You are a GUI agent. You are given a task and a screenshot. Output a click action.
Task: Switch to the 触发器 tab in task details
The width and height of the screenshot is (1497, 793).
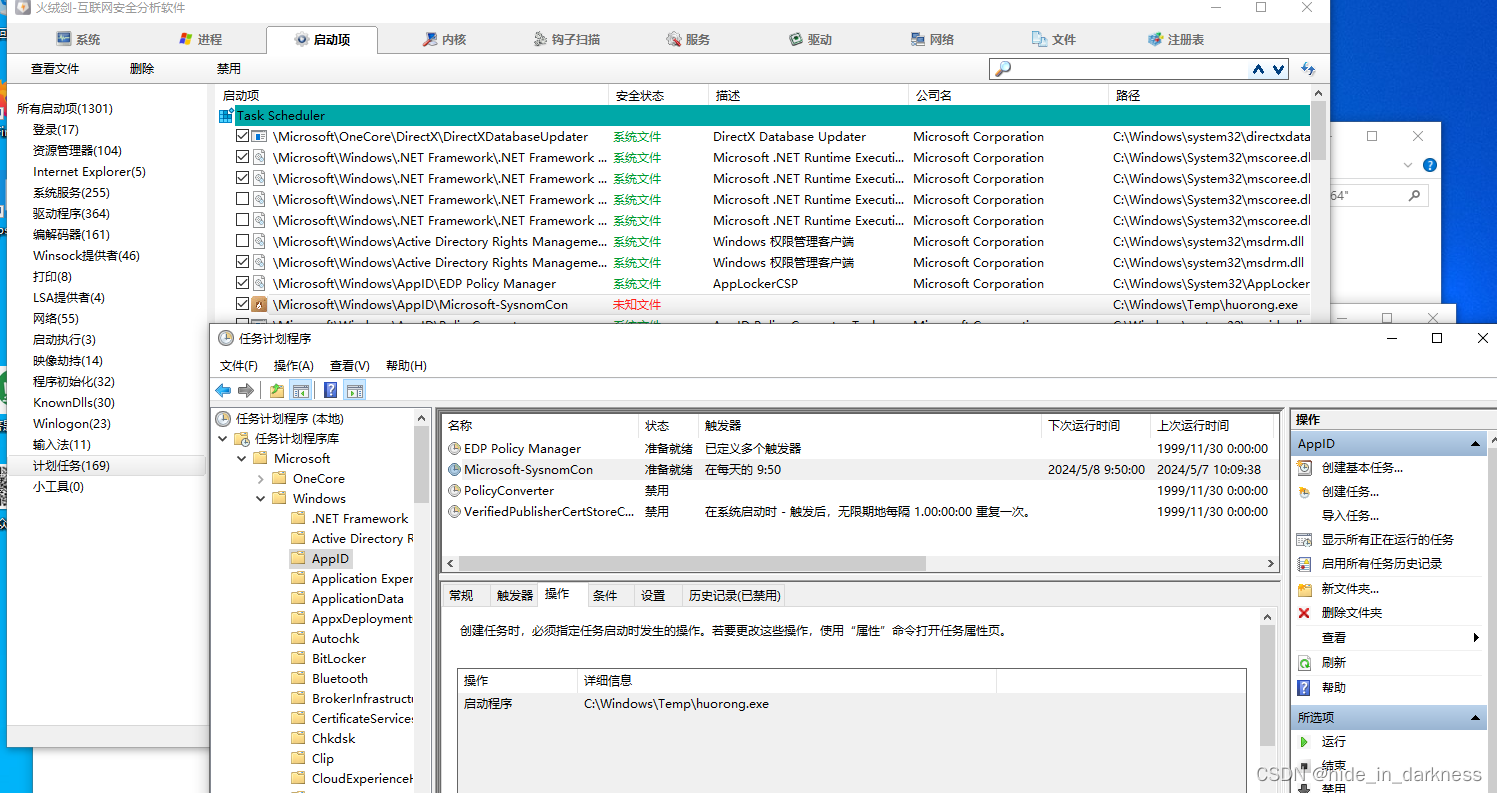514,595
